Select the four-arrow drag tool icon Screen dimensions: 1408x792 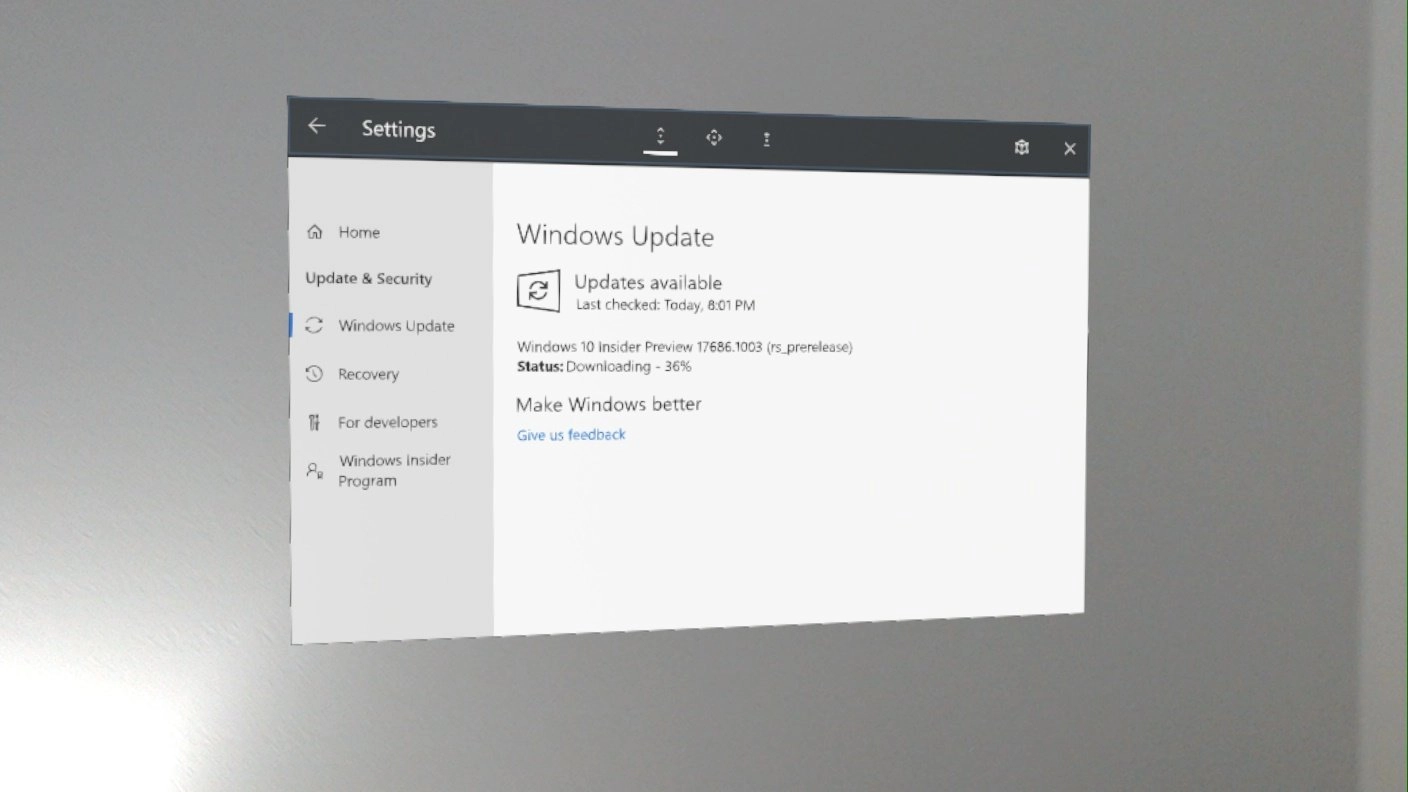coord(714,138)
